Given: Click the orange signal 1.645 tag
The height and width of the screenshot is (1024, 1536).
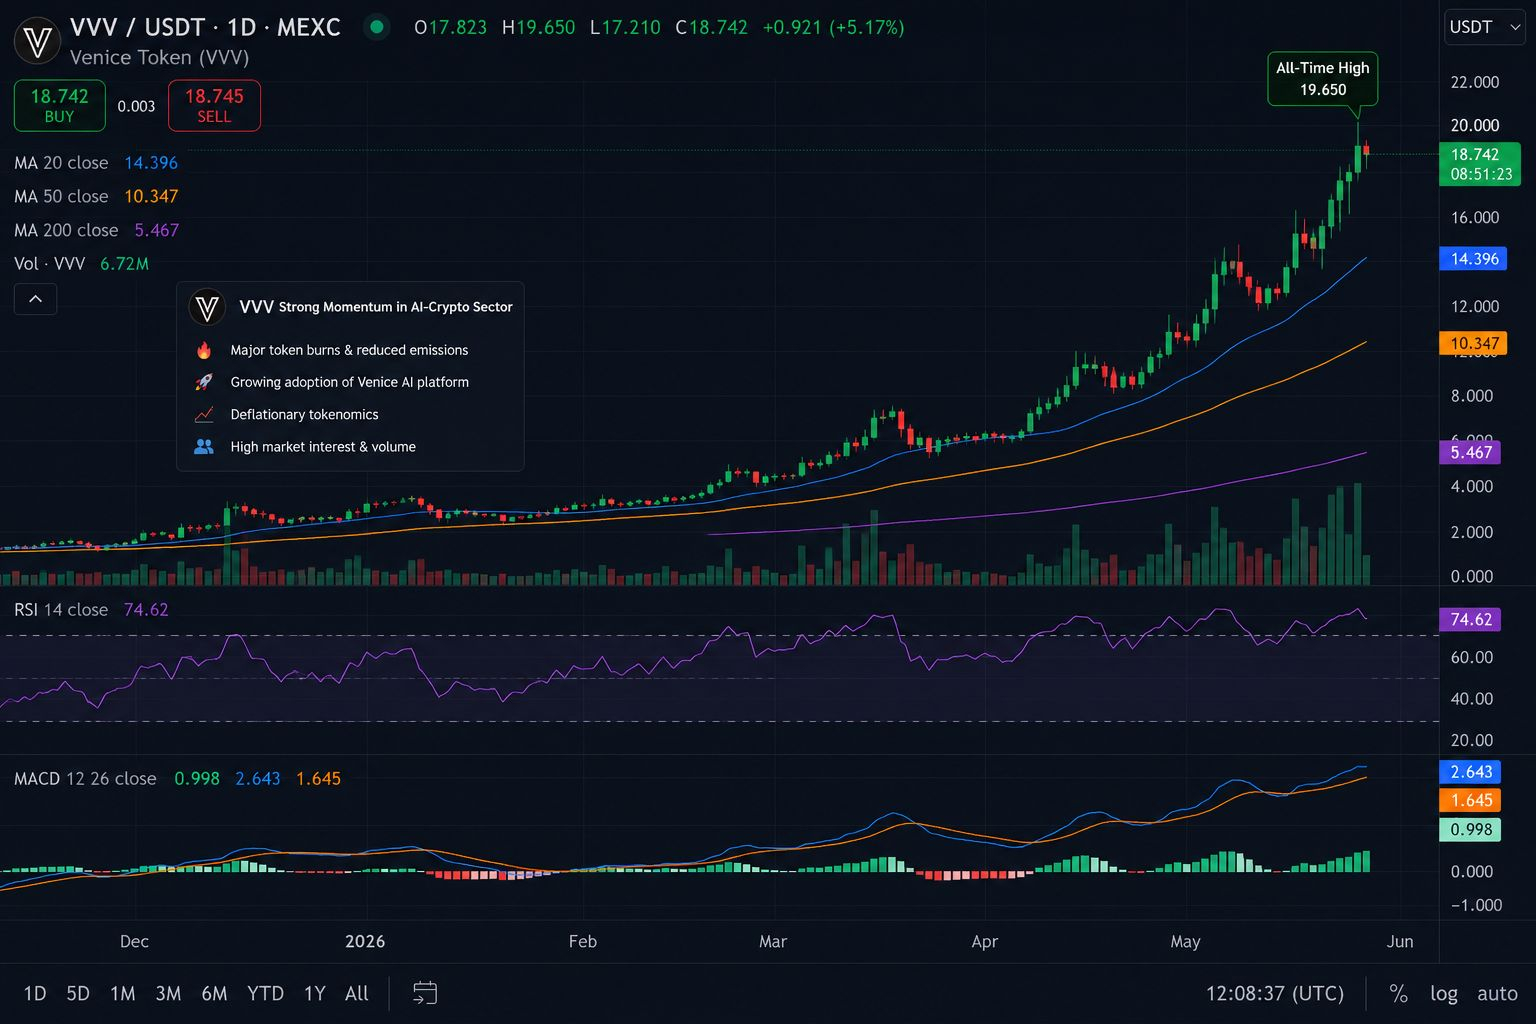Looking at the screenshot, I should coord(1471,800).
